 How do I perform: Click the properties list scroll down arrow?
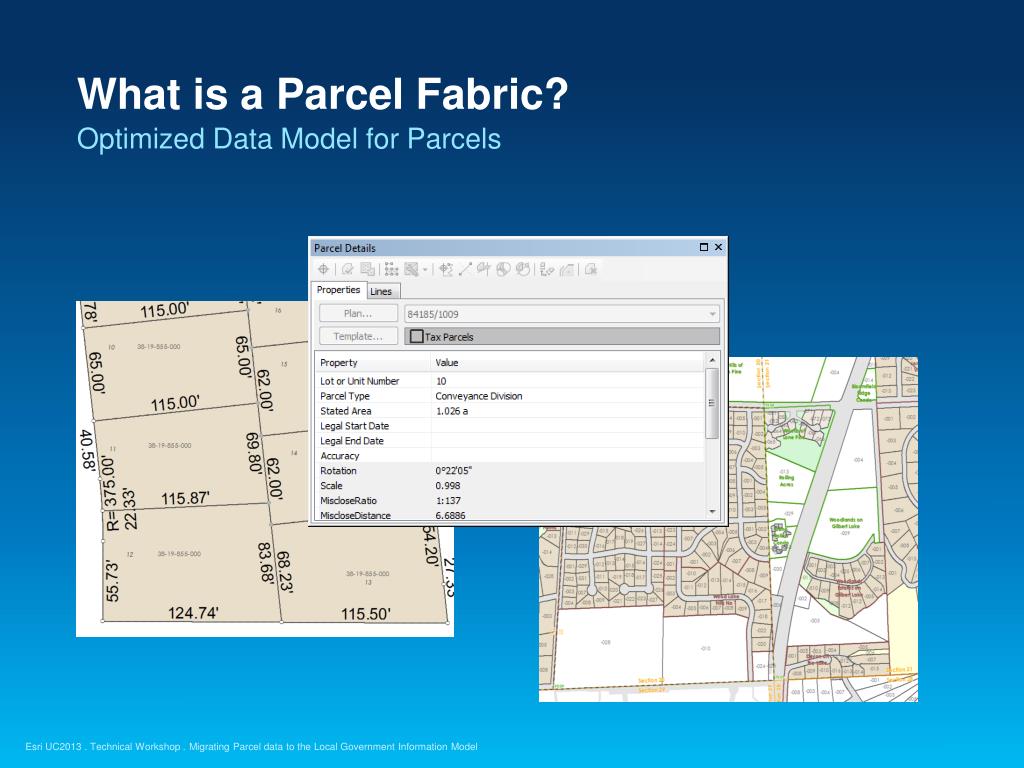pos(712,513)
